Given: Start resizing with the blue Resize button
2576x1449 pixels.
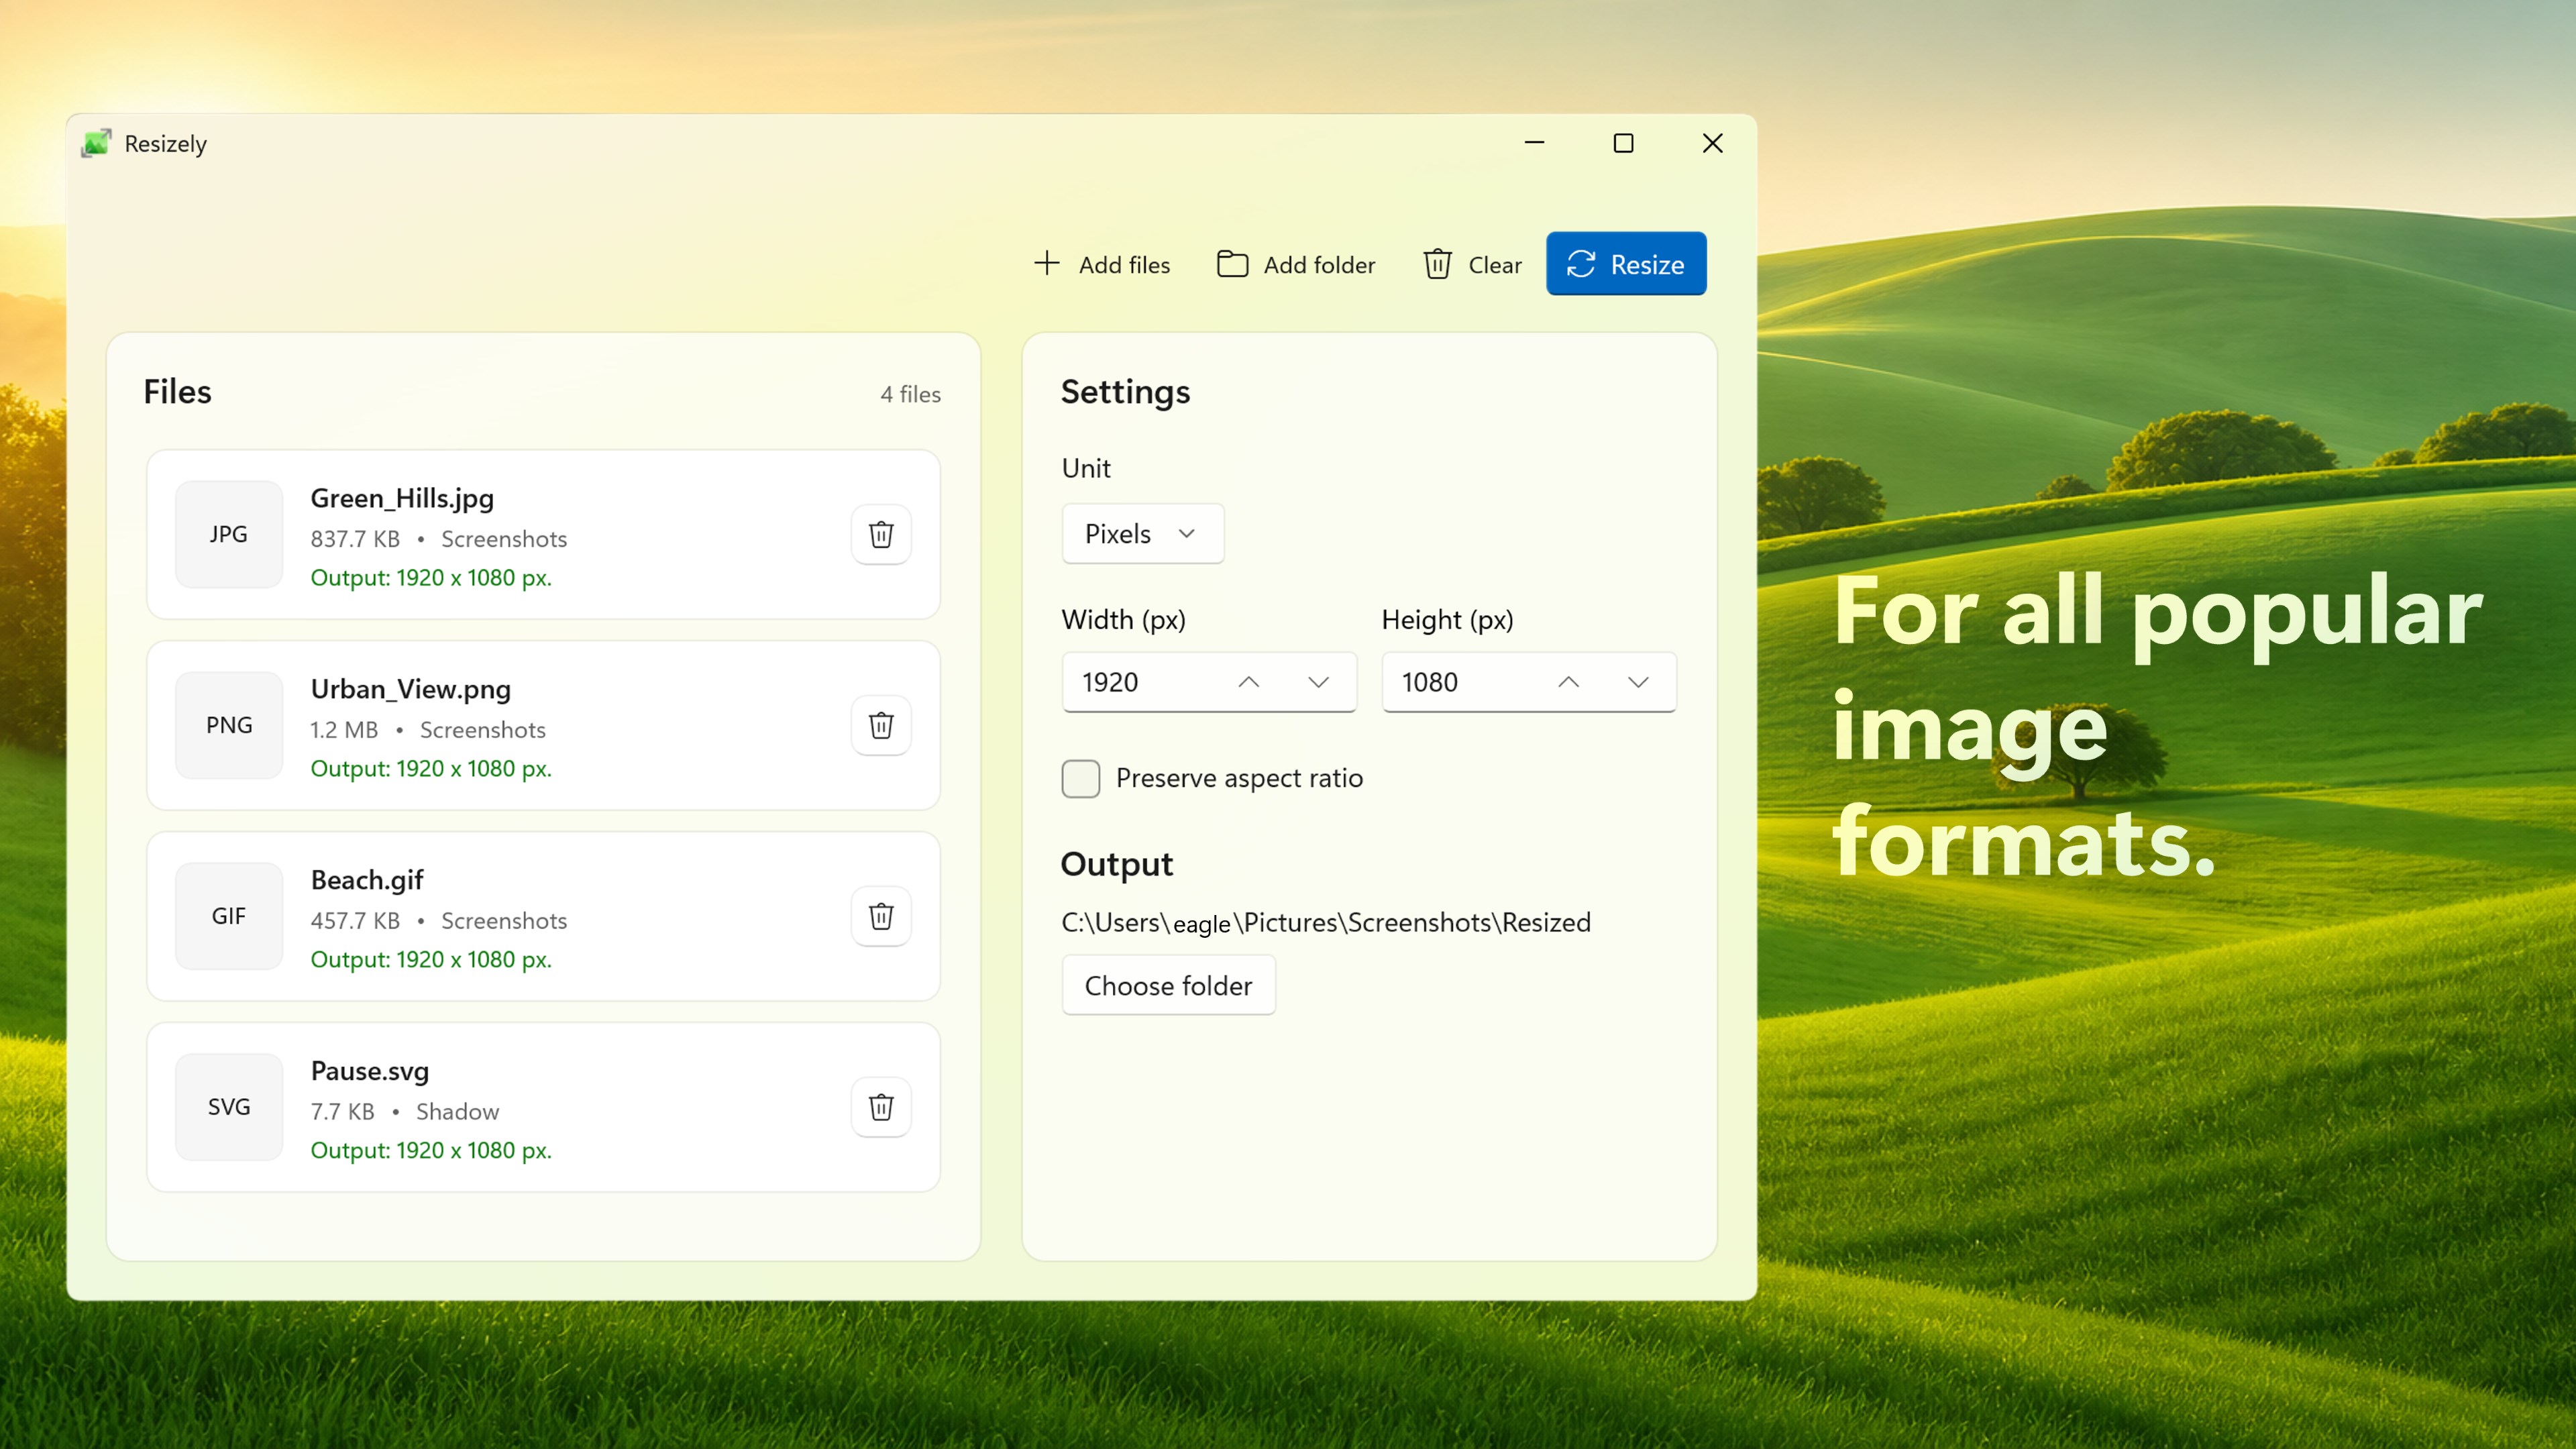Looking at the screenshot, I should (x=1626, y=264).
